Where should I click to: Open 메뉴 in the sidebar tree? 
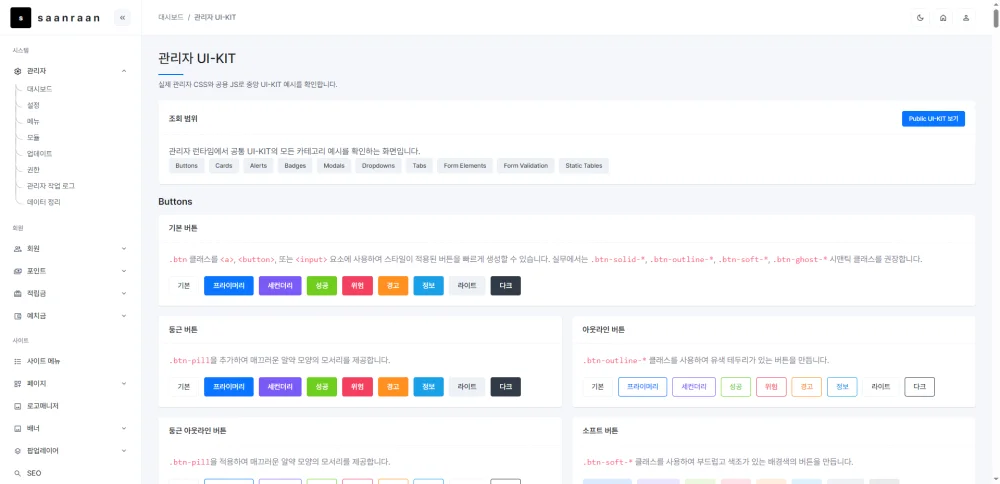coord(33,121)
